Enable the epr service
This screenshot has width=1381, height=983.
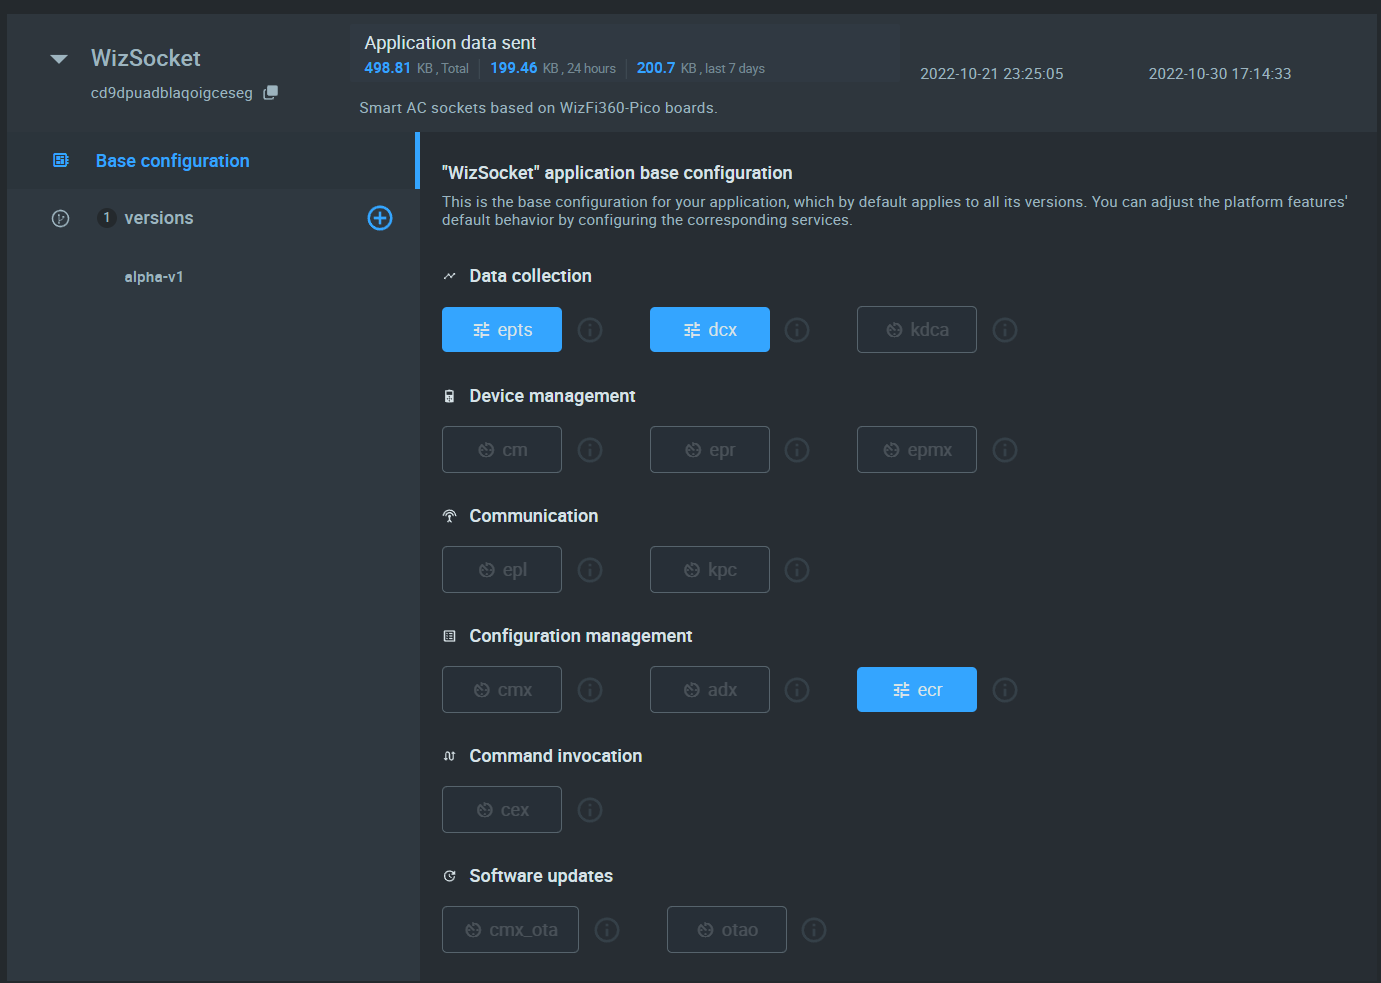pos(710,450)
